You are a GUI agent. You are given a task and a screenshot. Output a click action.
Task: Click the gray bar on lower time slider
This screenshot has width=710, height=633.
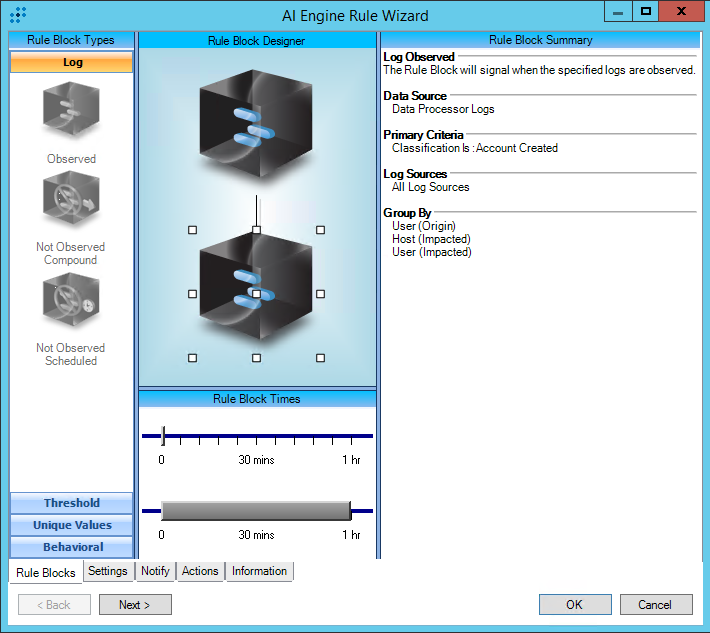(255, 510)
